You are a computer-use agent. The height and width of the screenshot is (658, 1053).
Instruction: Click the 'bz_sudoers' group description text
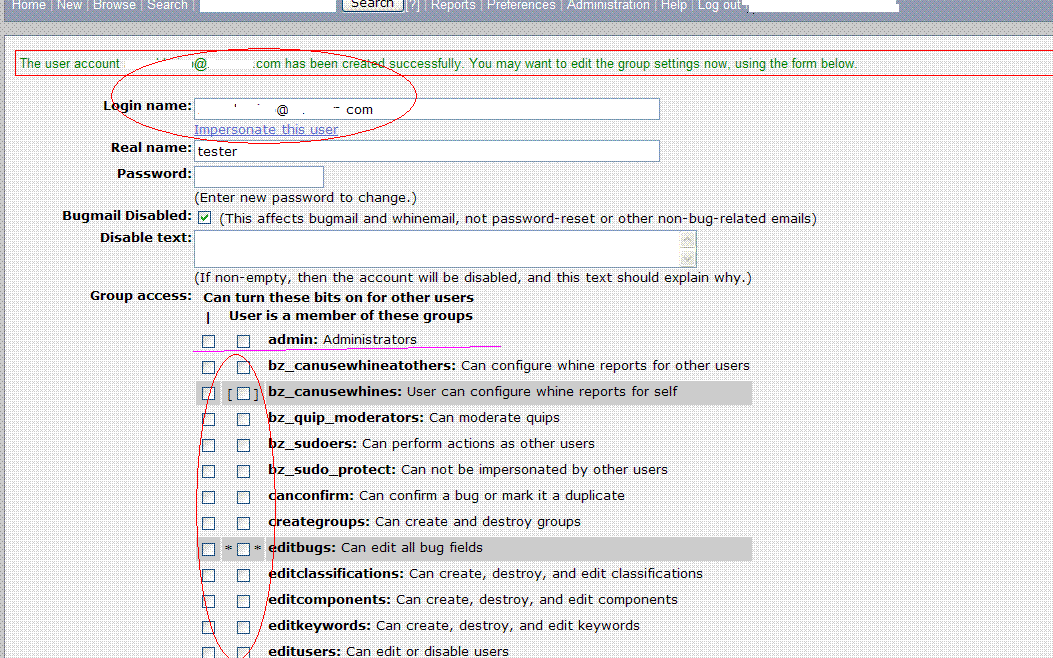point(431,444)
